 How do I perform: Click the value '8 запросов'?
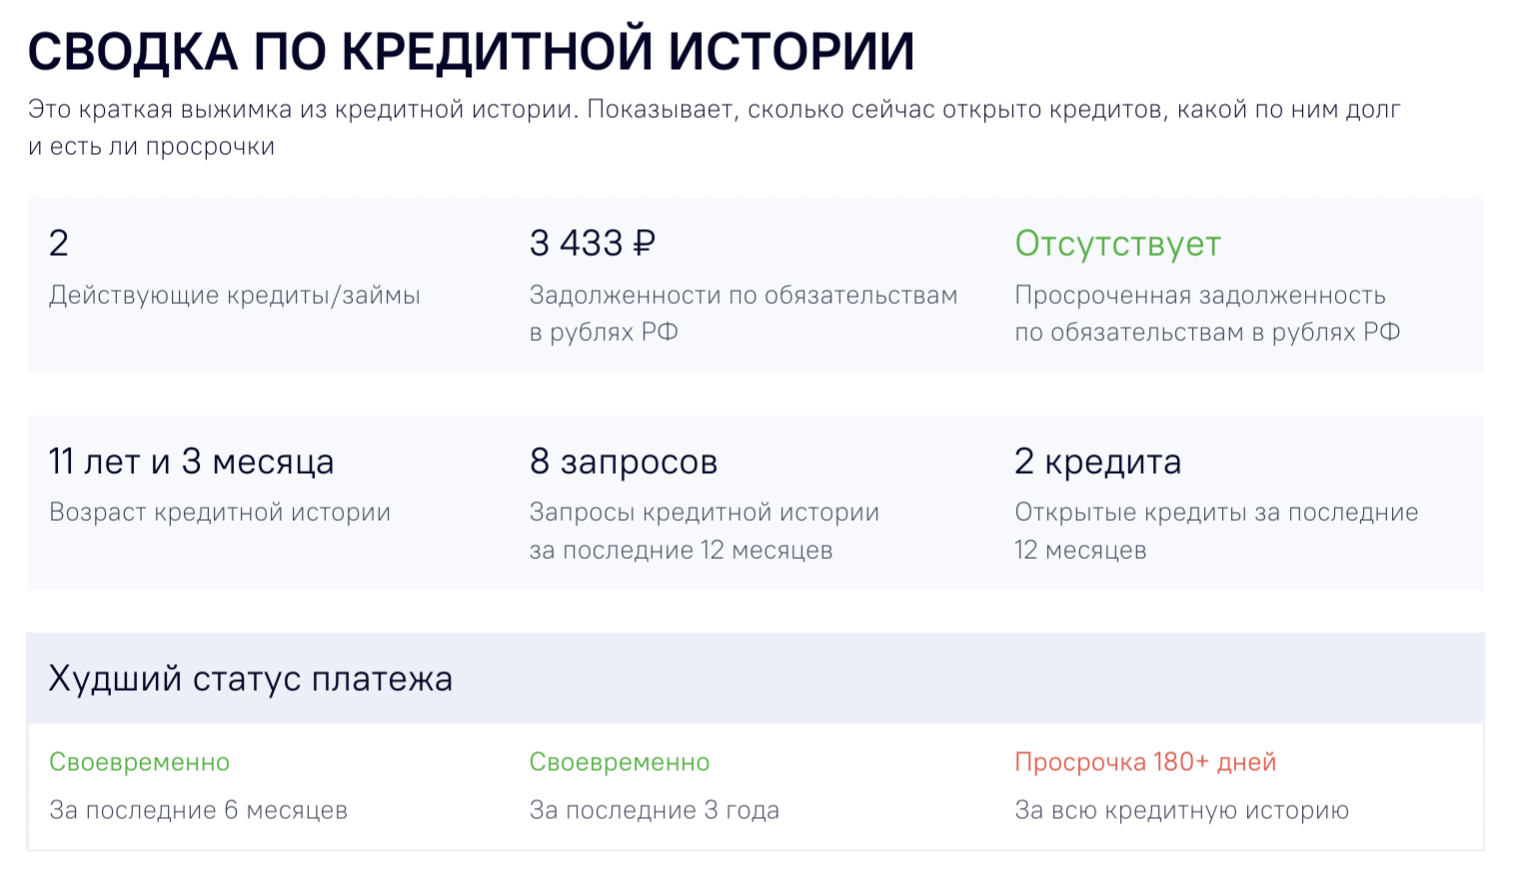click(623, 461)
